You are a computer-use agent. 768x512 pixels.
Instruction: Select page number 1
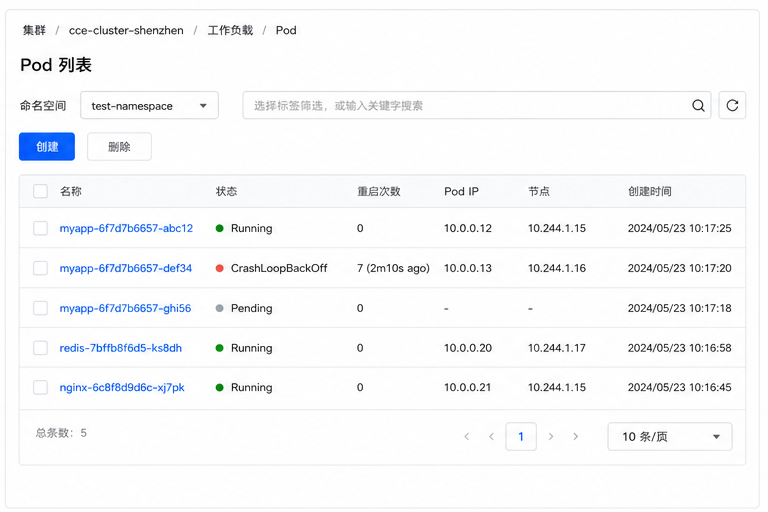click(x=521, y=437)
